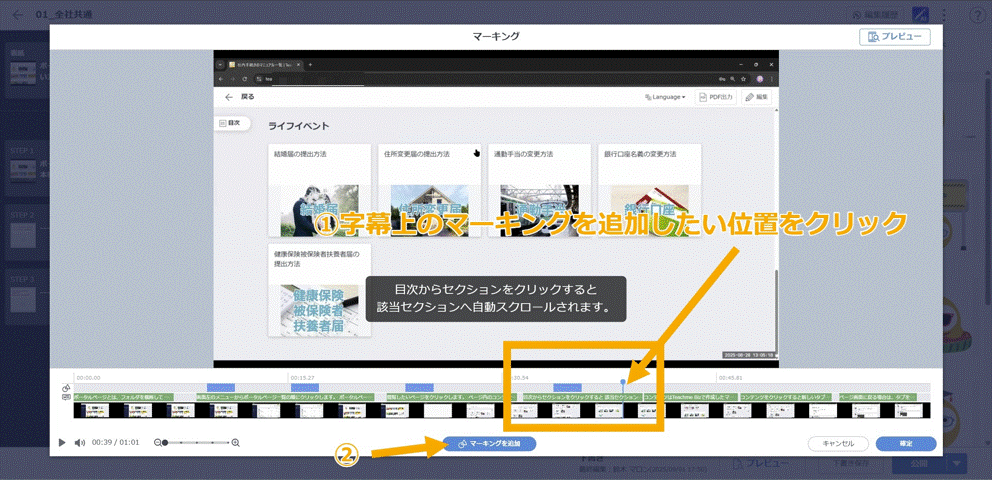Click the マーキングを追加 button
The width and height of the screenshot is (992, 480).
click(x=490, y=443)
